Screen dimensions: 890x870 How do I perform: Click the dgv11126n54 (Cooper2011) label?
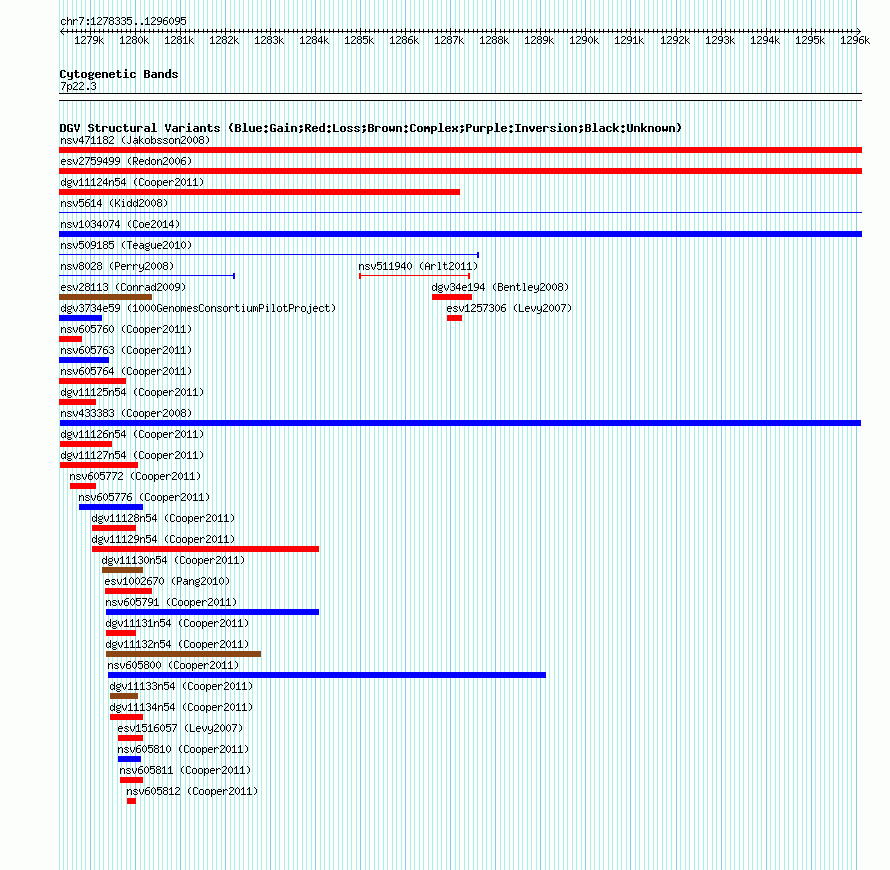point(132,434)
